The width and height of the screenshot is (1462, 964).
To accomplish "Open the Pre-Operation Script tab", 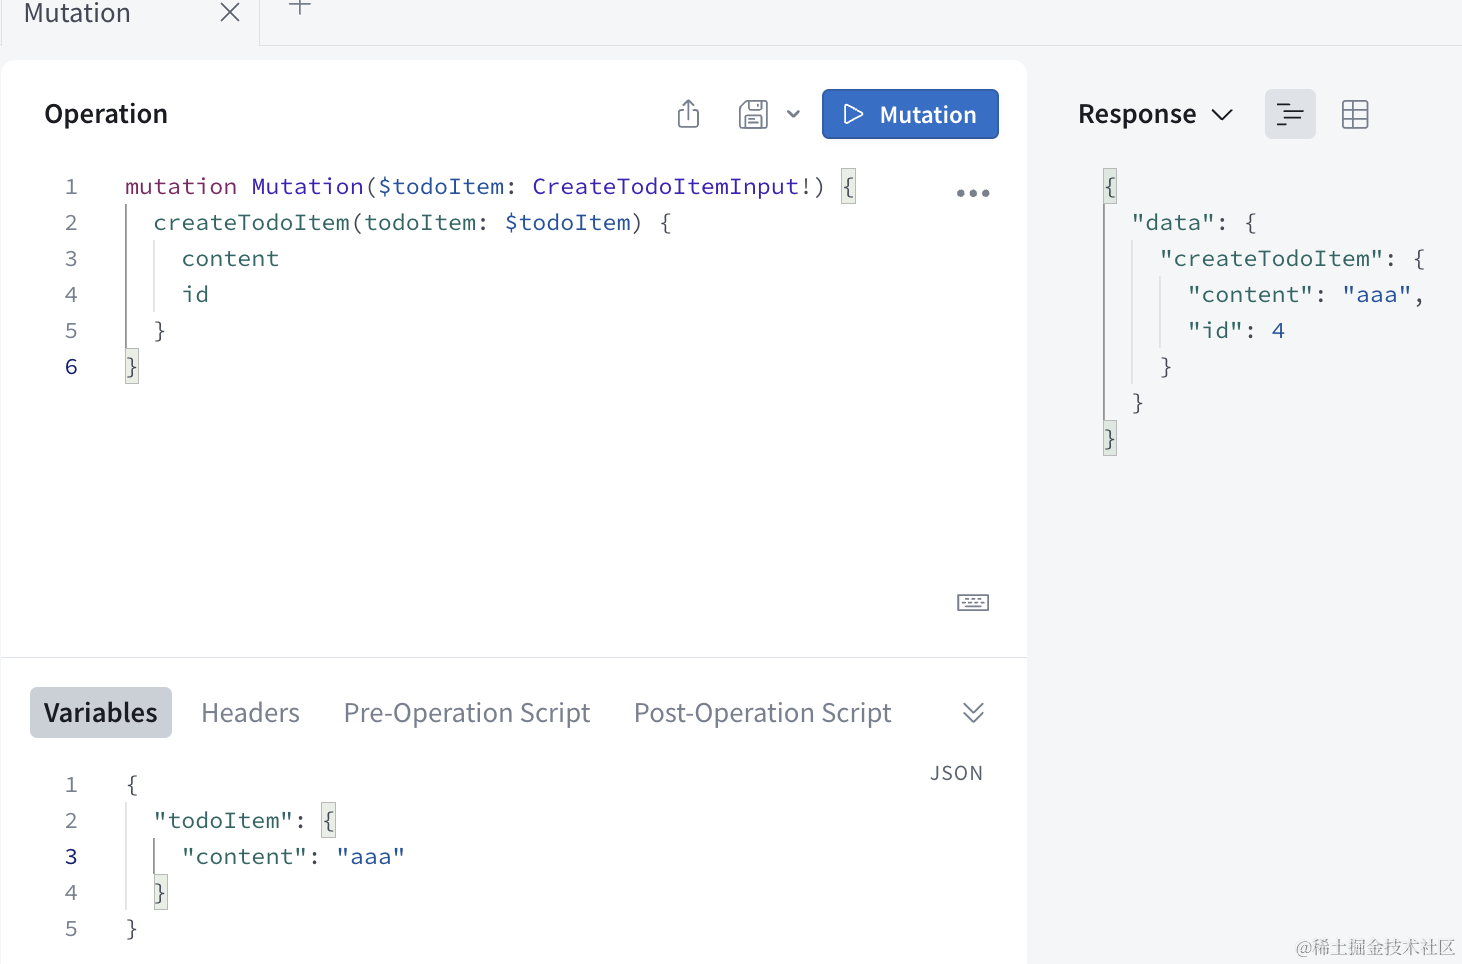I will coord(466,712).
